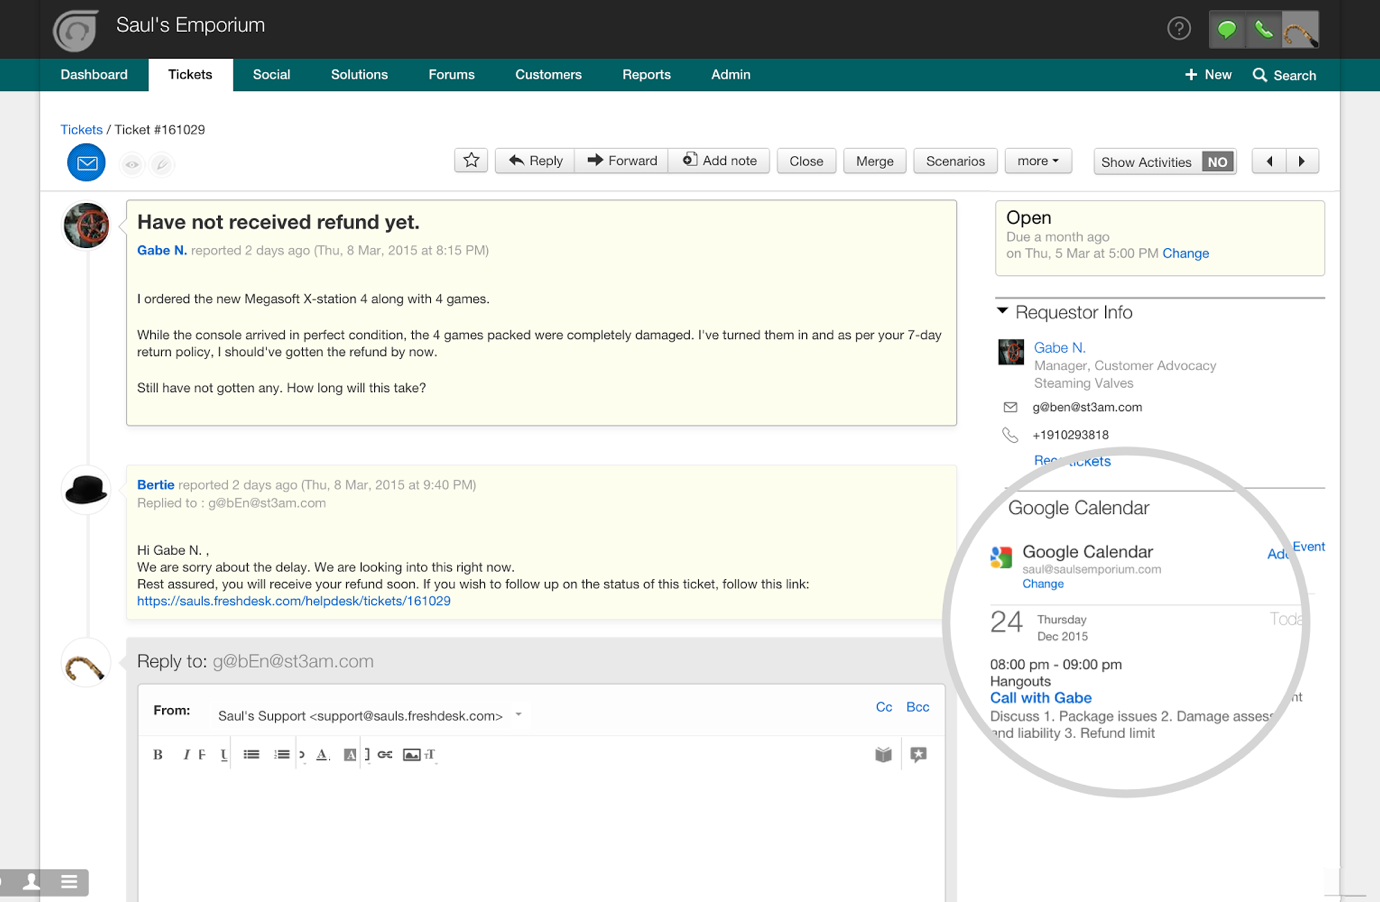Open the Admin tab

pyautogui.click(x=730, y=75)
